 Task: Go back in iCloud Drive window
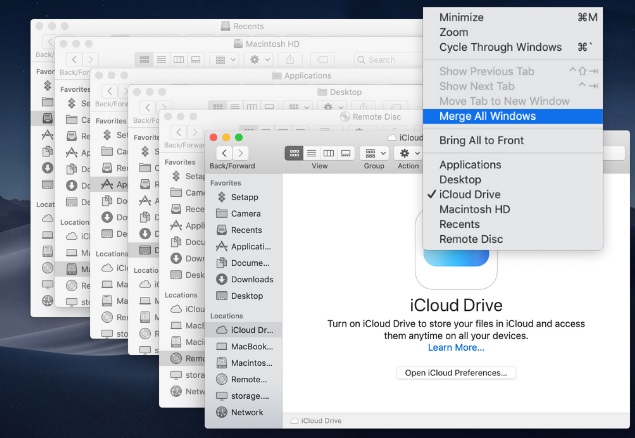[224, 153]
